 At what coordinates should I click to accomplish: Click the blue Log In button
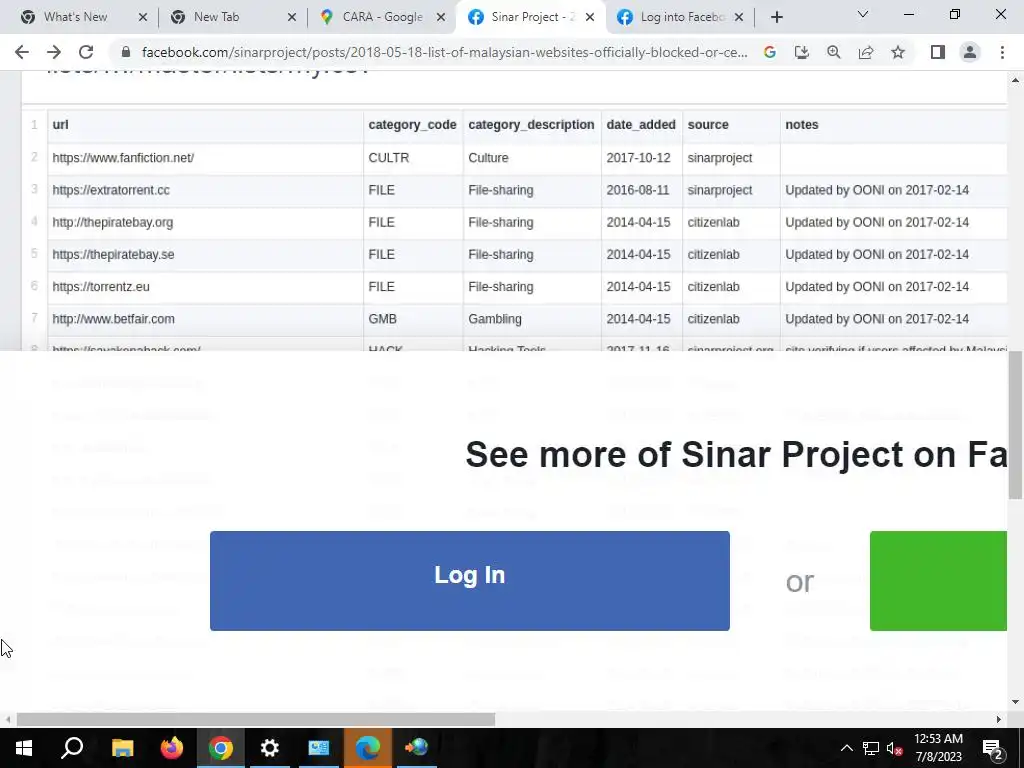click(470, 581)
